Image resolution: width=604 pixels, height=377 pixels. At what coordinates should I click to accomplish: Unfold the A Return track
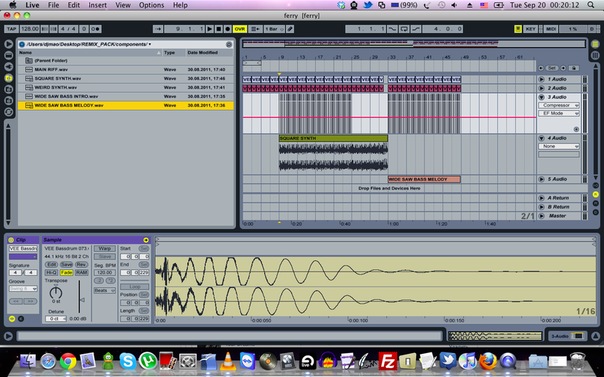(x=541, y=198)
